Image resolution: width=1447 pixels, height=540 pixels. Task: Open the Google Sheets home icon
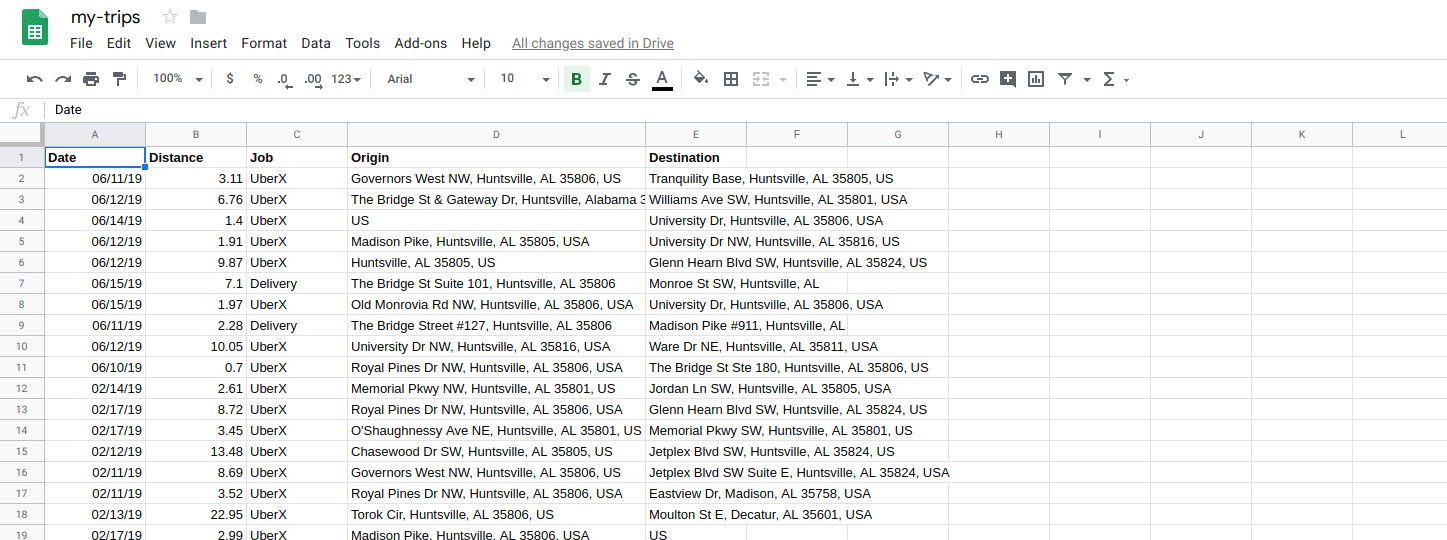click(35, 28)
